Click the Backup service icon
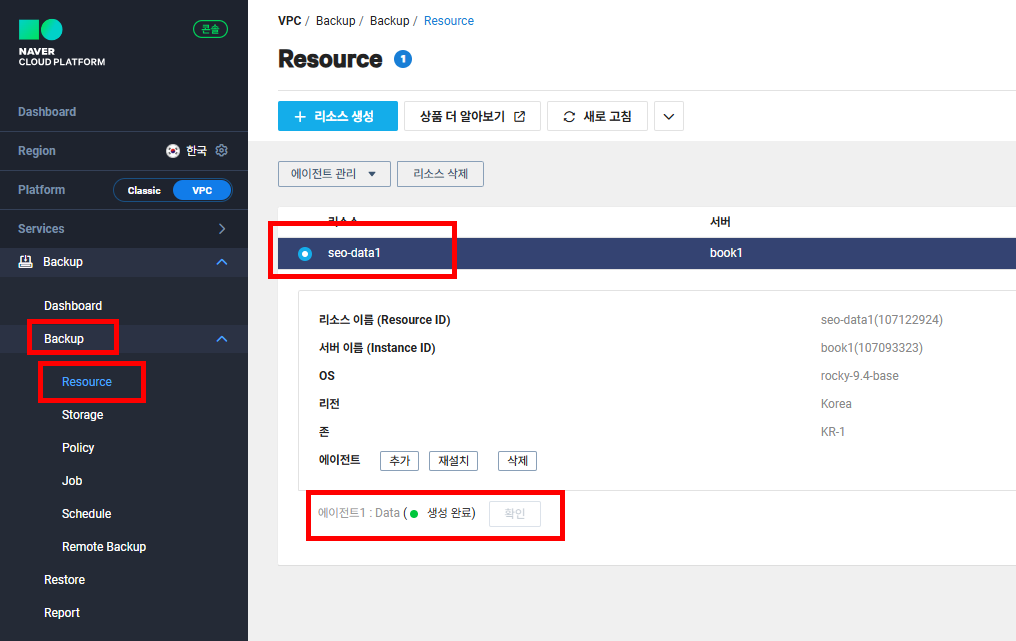 pyautogui.click(x=25, y=262)
